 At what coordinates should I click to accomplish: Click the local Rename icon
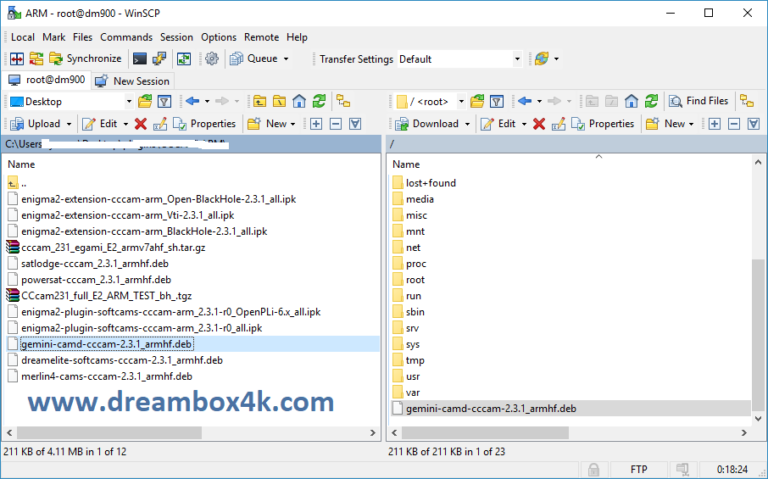[x=160, y=124]
